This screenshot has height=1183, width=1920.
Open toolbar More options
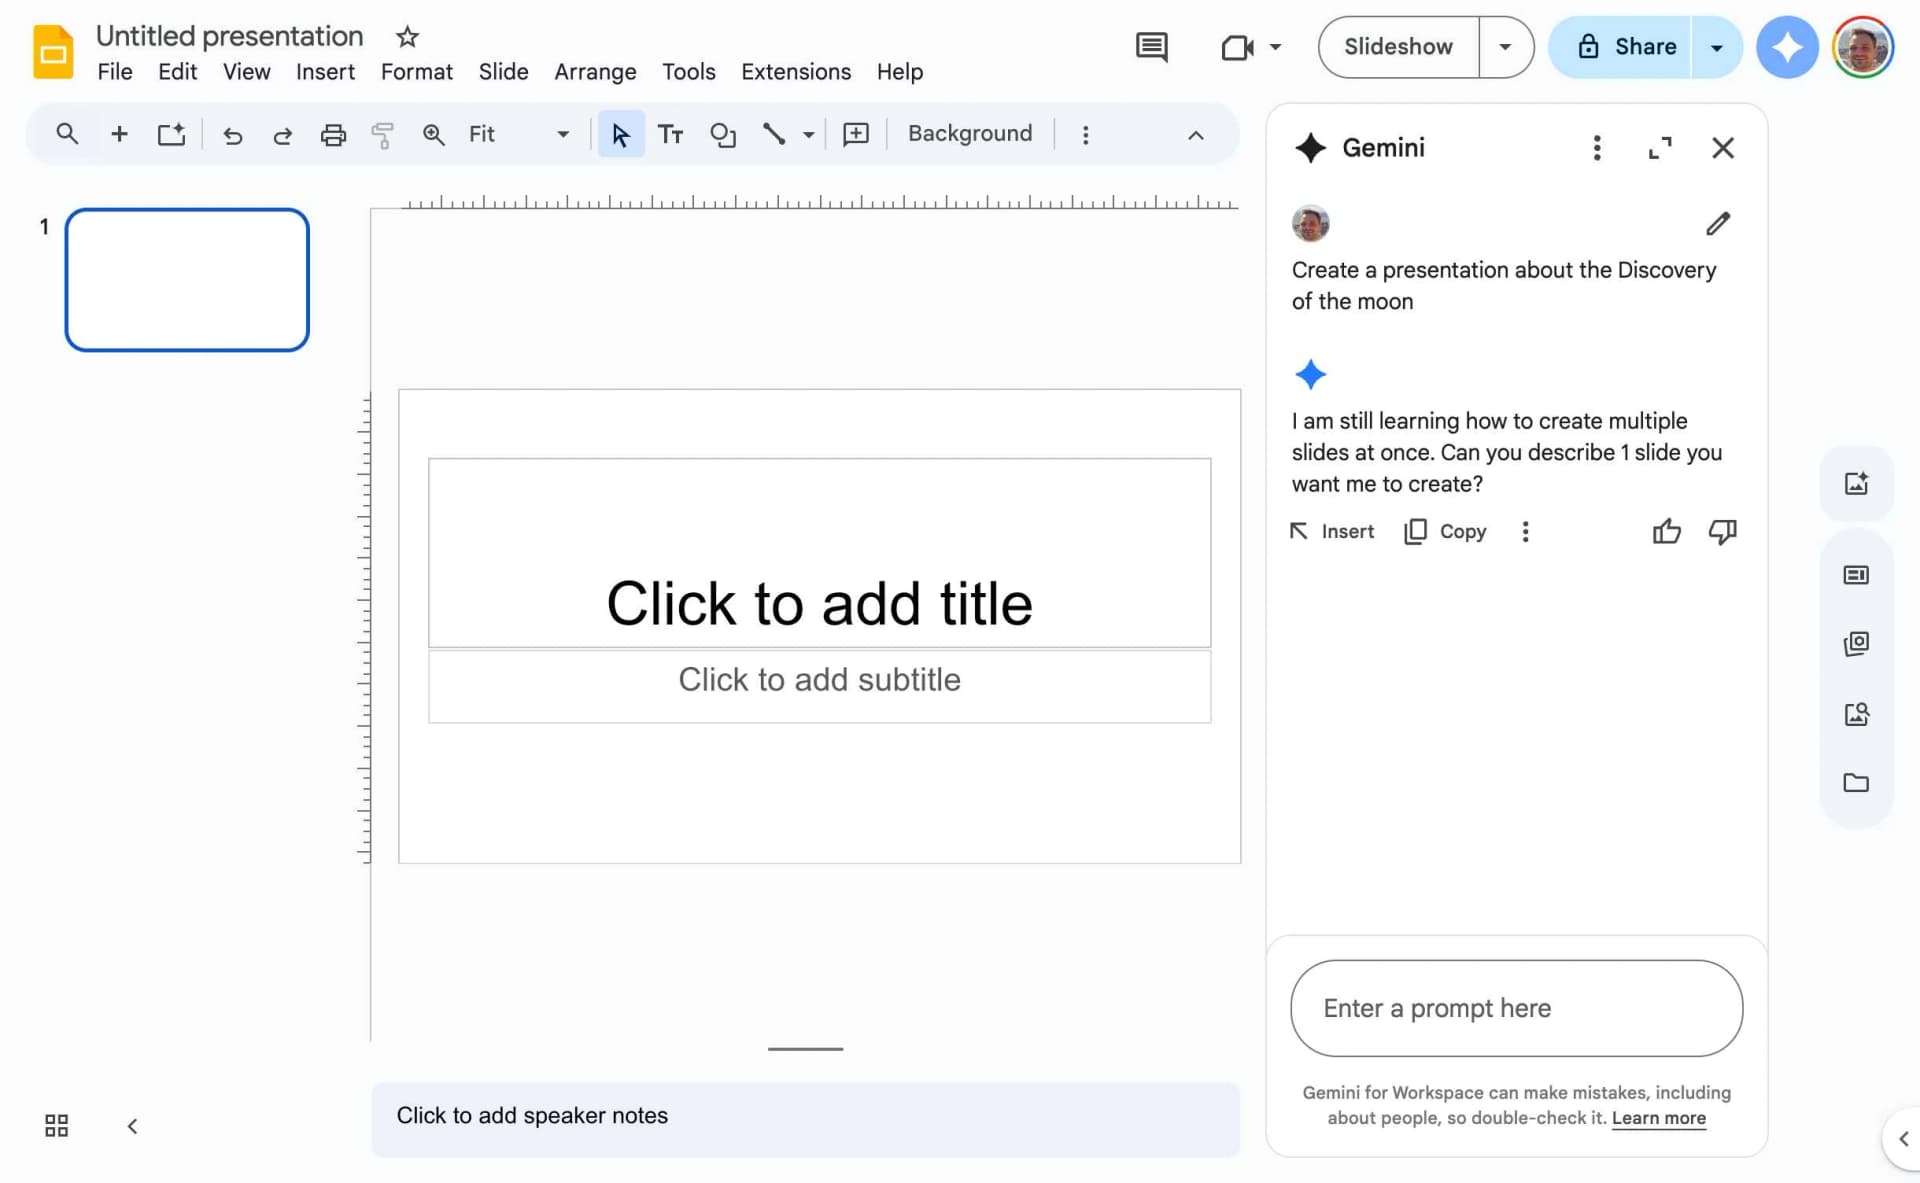(1085, 134)
